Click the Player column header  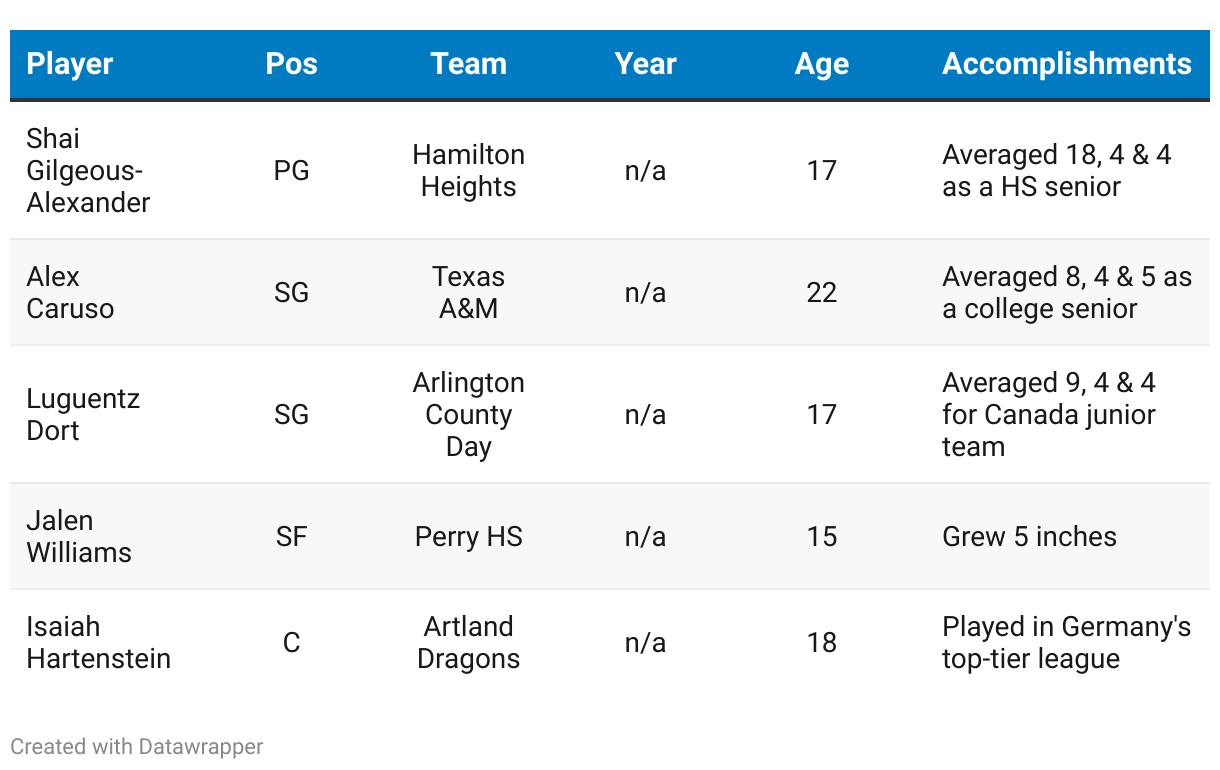click(x=70, y=64)
